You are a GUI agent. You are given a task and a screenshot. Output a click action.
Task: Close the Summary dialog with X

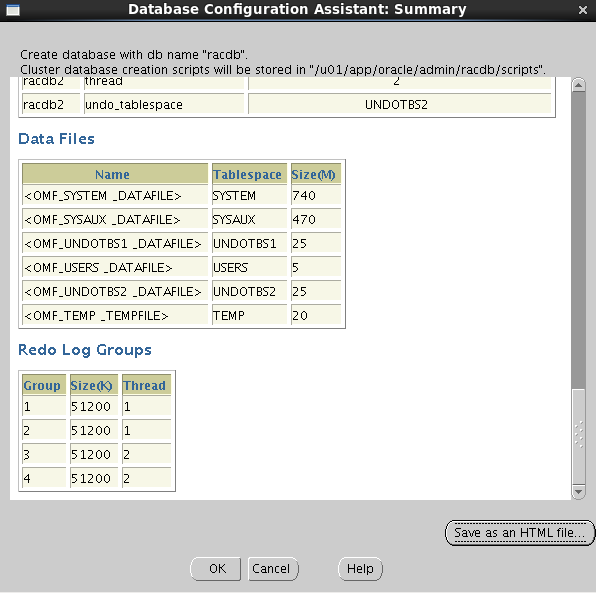tap(582, 10)
